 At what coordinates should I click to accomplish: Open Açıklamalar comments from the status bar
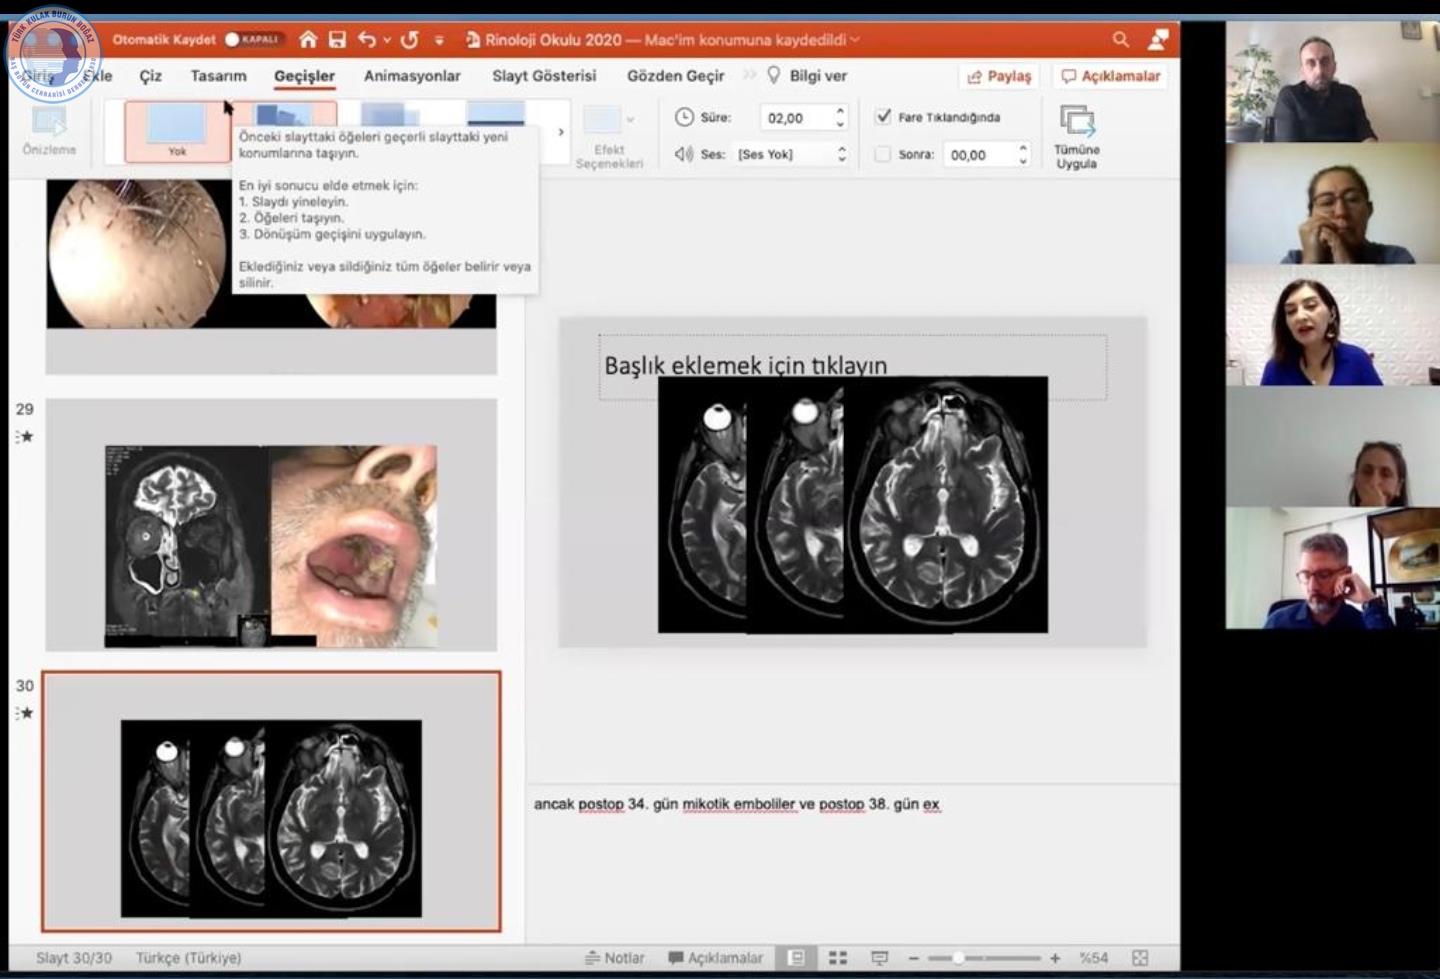pos(715,957)
